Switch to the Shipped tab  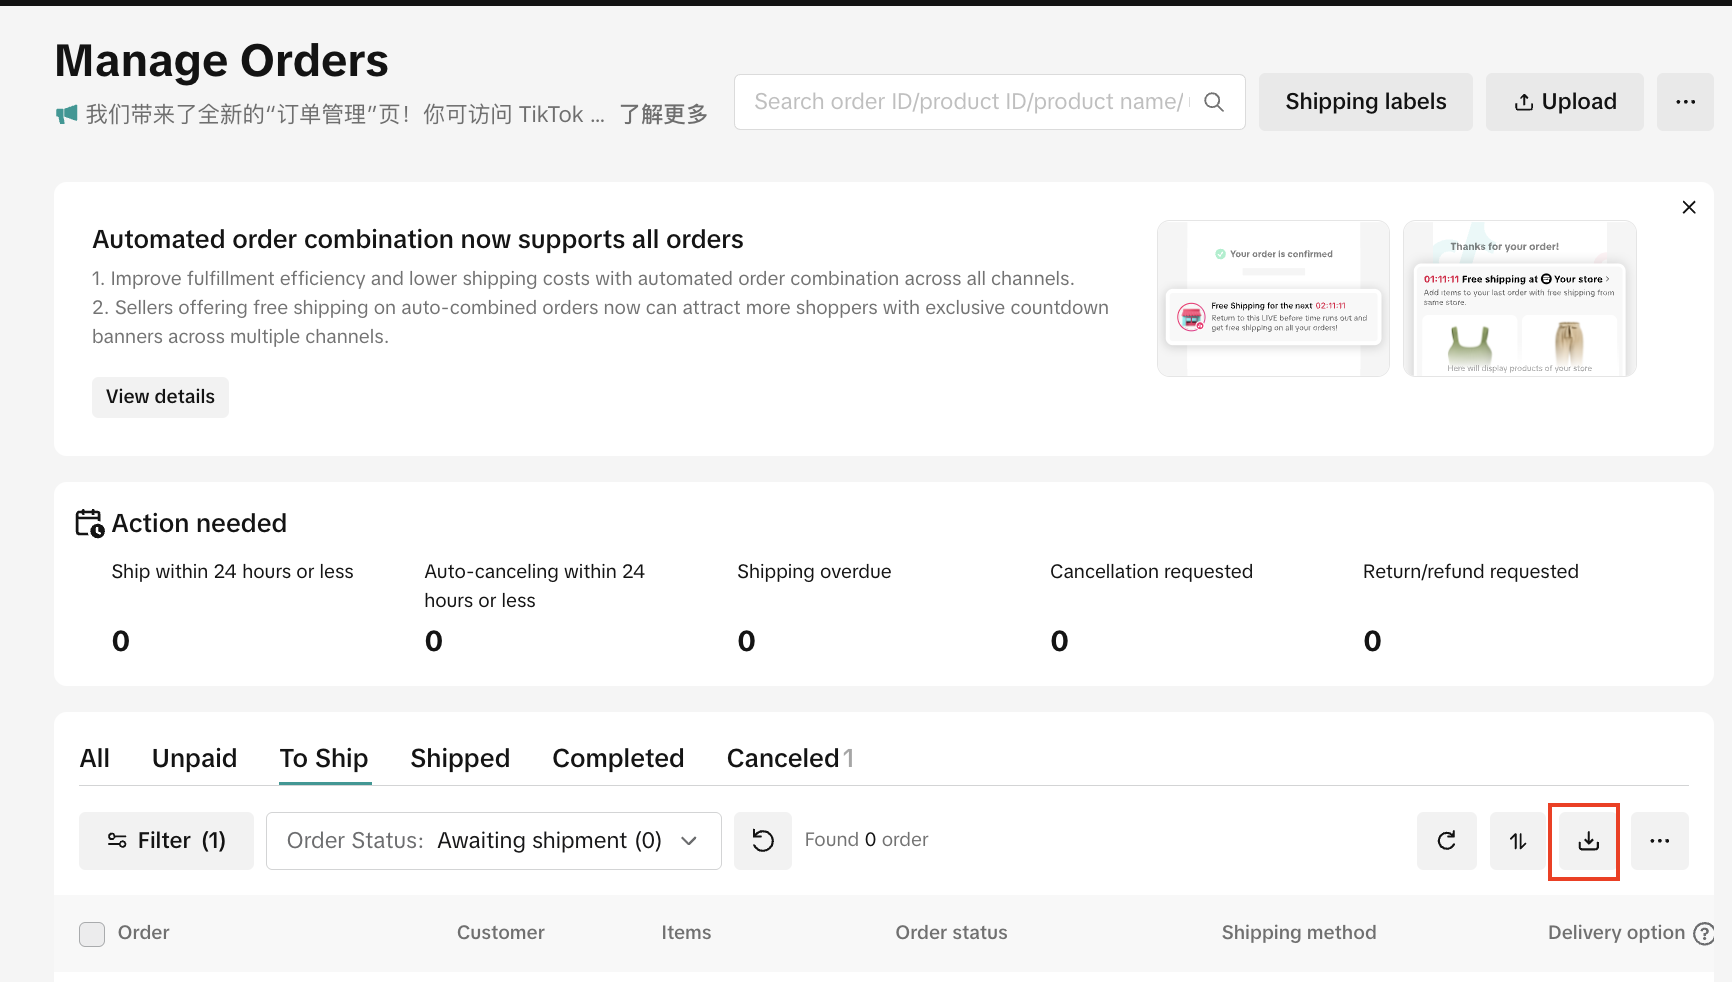click(x=460, y=758)
